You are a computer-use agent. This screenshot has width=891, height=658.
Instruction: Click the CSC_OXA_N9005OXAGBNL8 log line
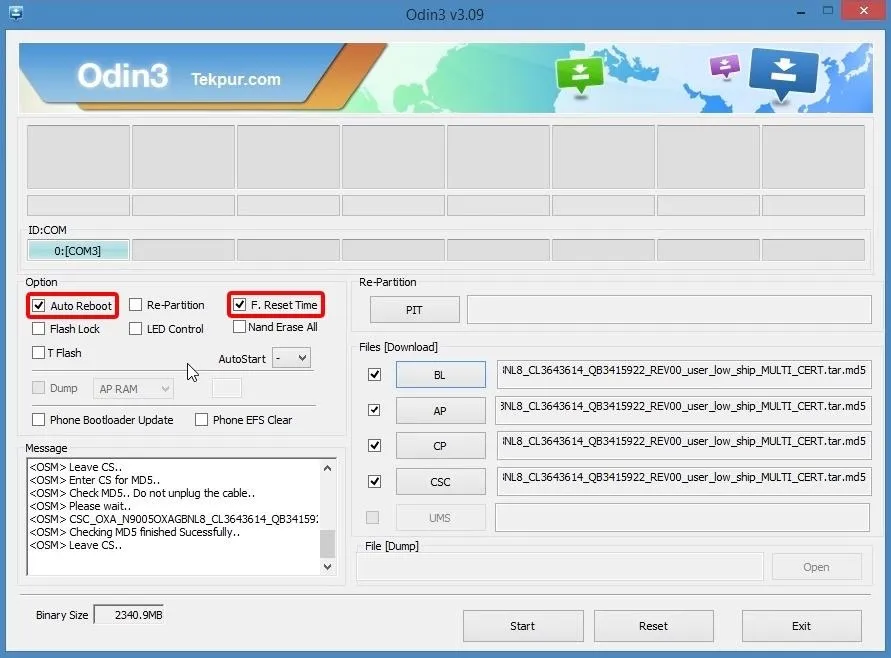tap(174, 519)
